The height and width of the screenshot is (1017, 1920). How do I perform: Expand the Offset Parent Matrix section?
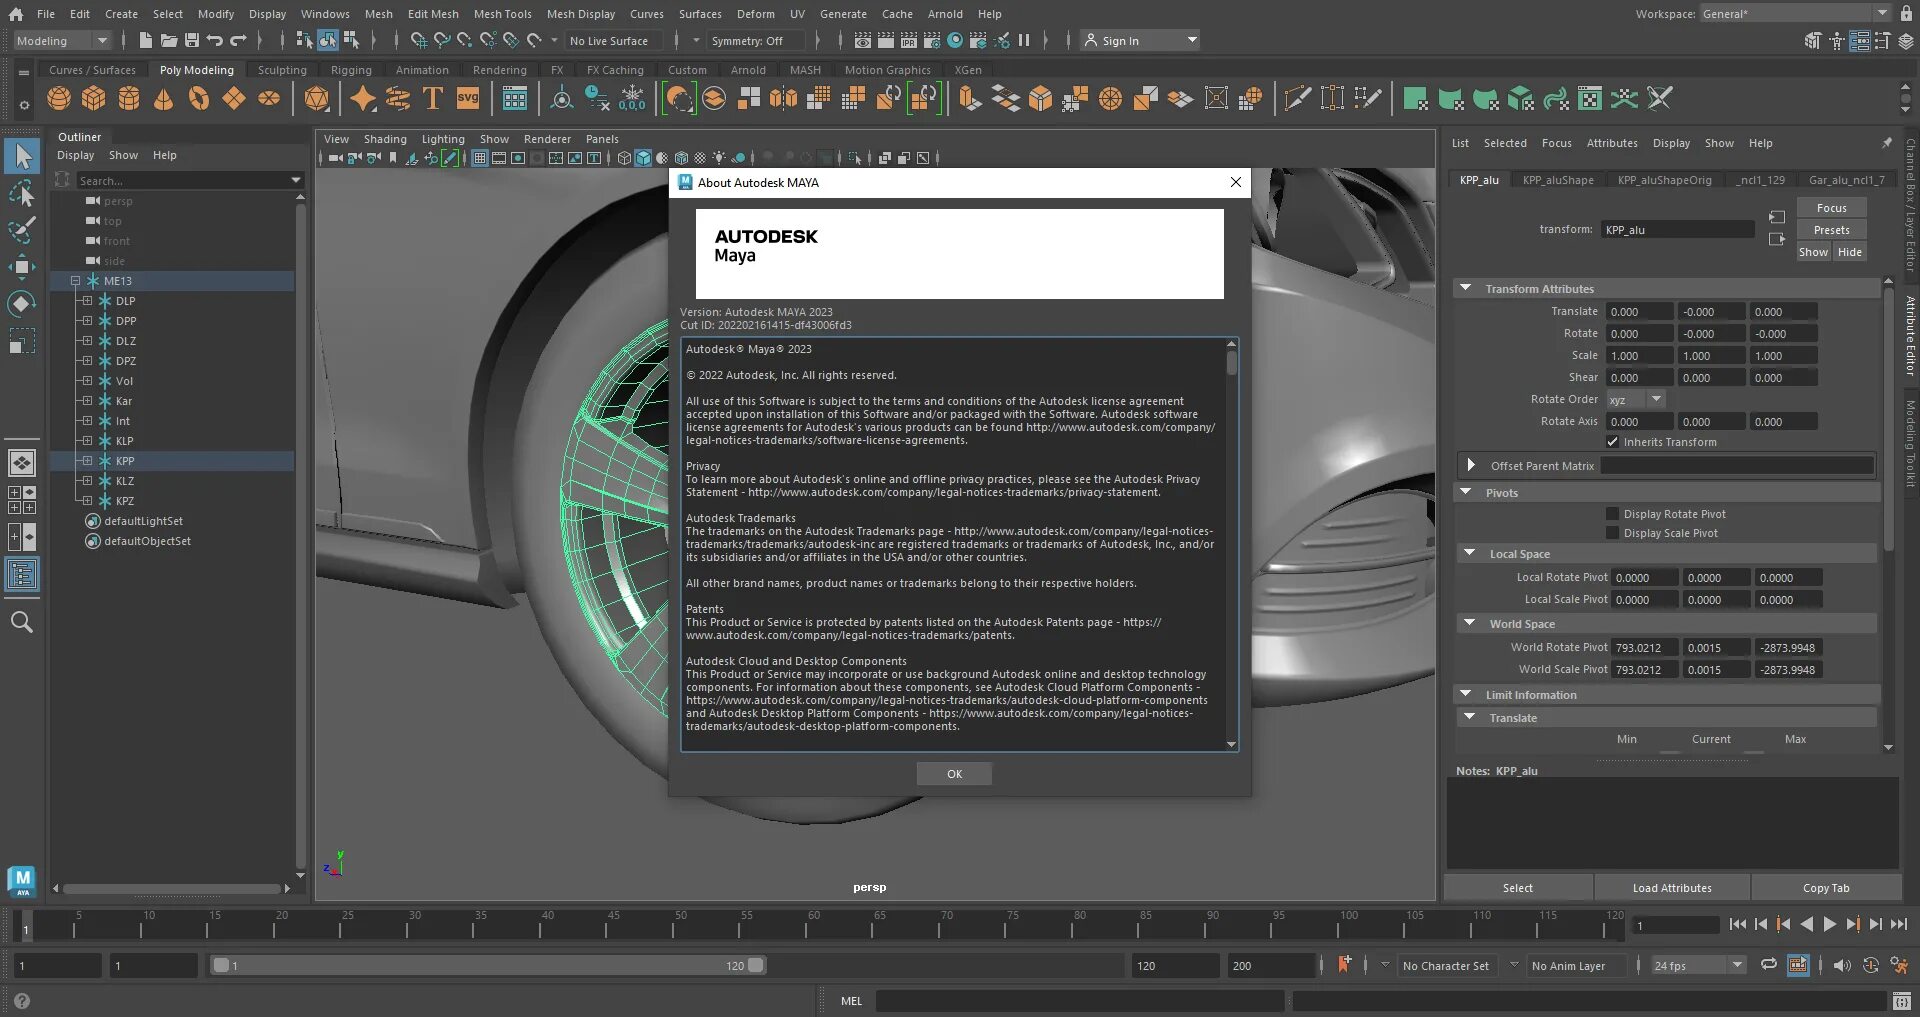pyautogui.click(x=1470, y=465)
